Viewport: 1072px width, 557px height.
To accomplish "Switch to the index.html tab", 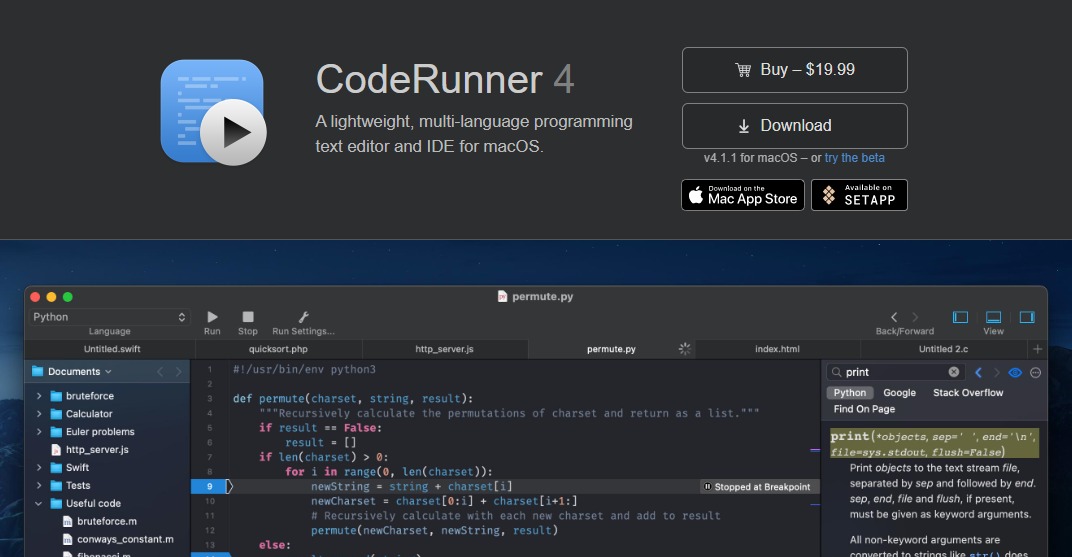I will [x=777, y=349].
